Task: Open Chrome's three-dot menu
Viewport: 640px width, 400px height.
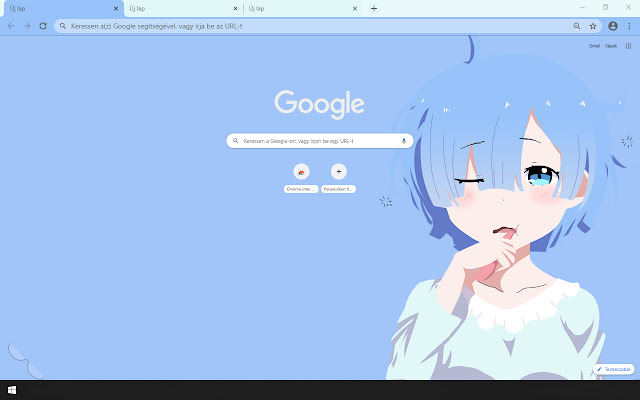Action: pyautogui.click(x=629, y=26)
